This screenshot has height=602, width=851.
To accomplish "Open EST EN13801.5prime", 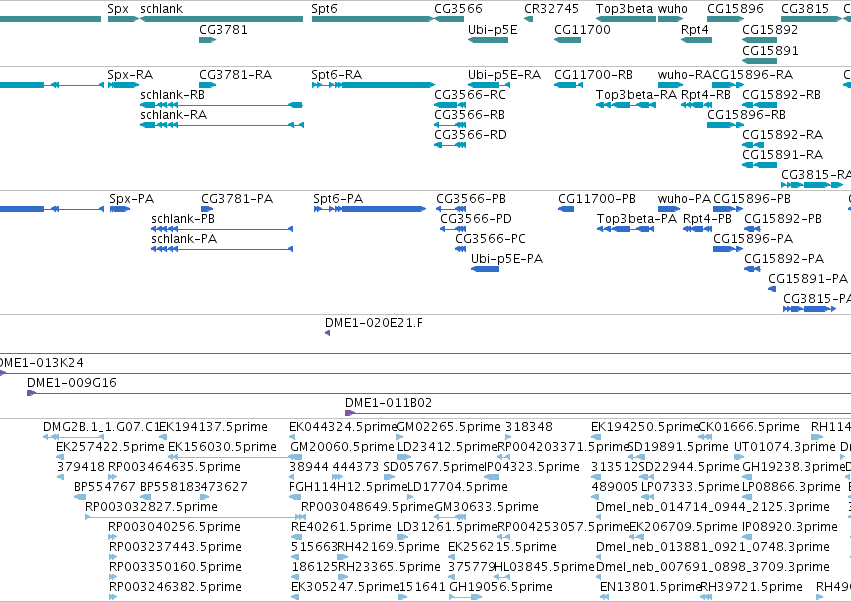I will 649,587.
